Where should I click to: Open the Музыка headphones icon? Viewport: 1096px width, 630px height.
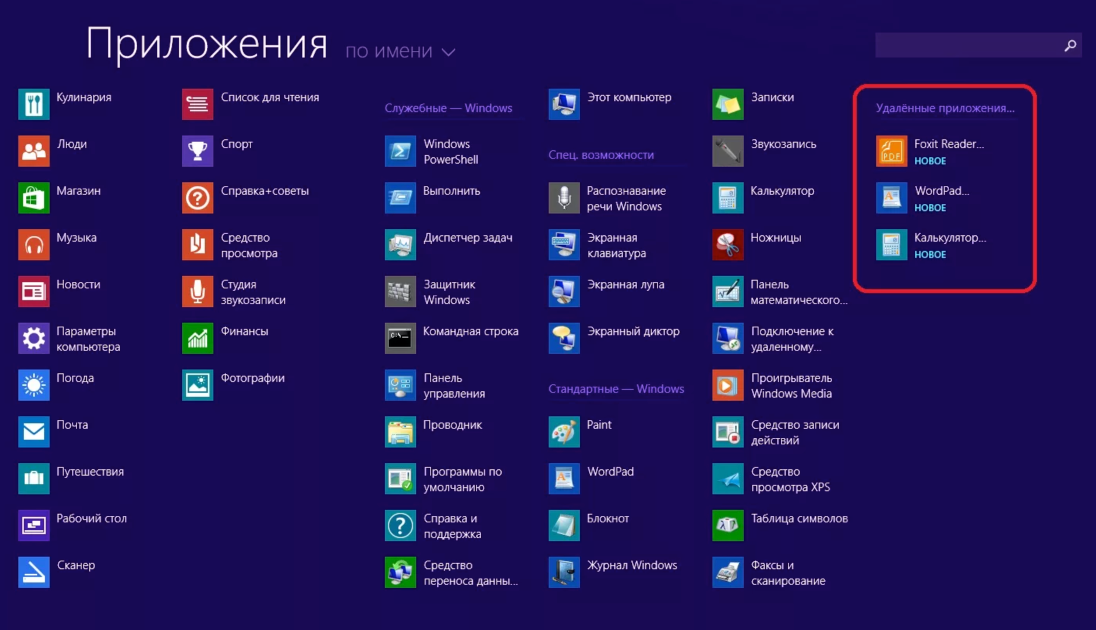click(34, 245)
